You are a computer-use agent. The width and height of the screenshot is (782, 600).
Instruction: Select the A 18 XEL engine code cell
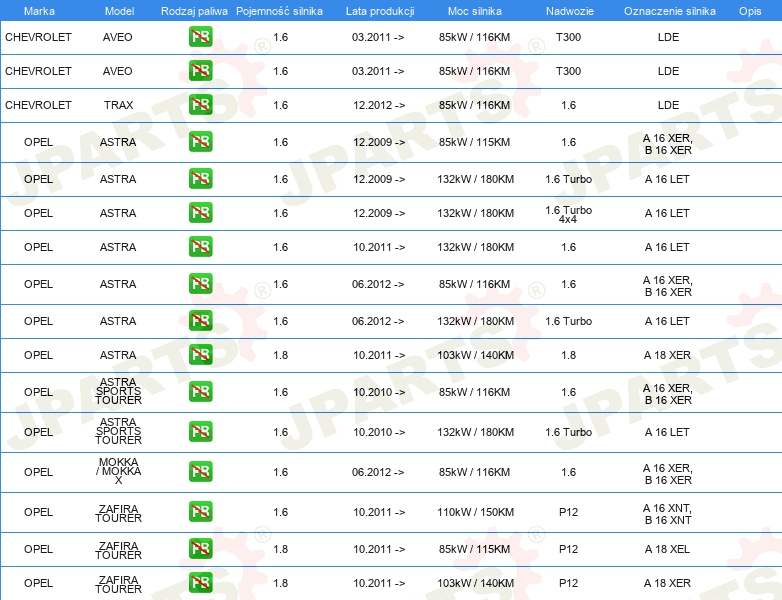(x=667, y=549)
